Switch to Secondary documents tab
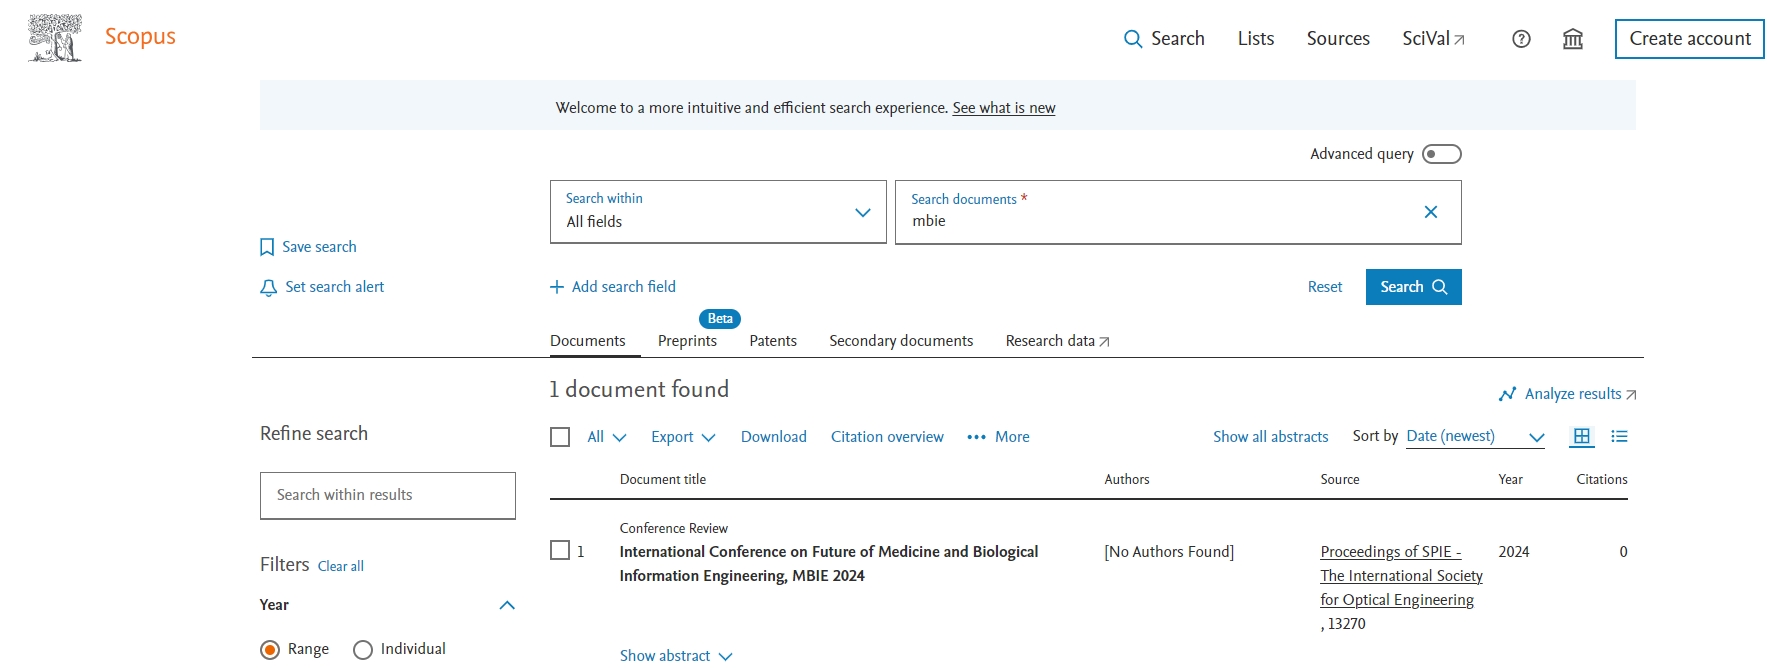Image resolution: width=1770 pixels, height=668 pixels. (901, 341)
